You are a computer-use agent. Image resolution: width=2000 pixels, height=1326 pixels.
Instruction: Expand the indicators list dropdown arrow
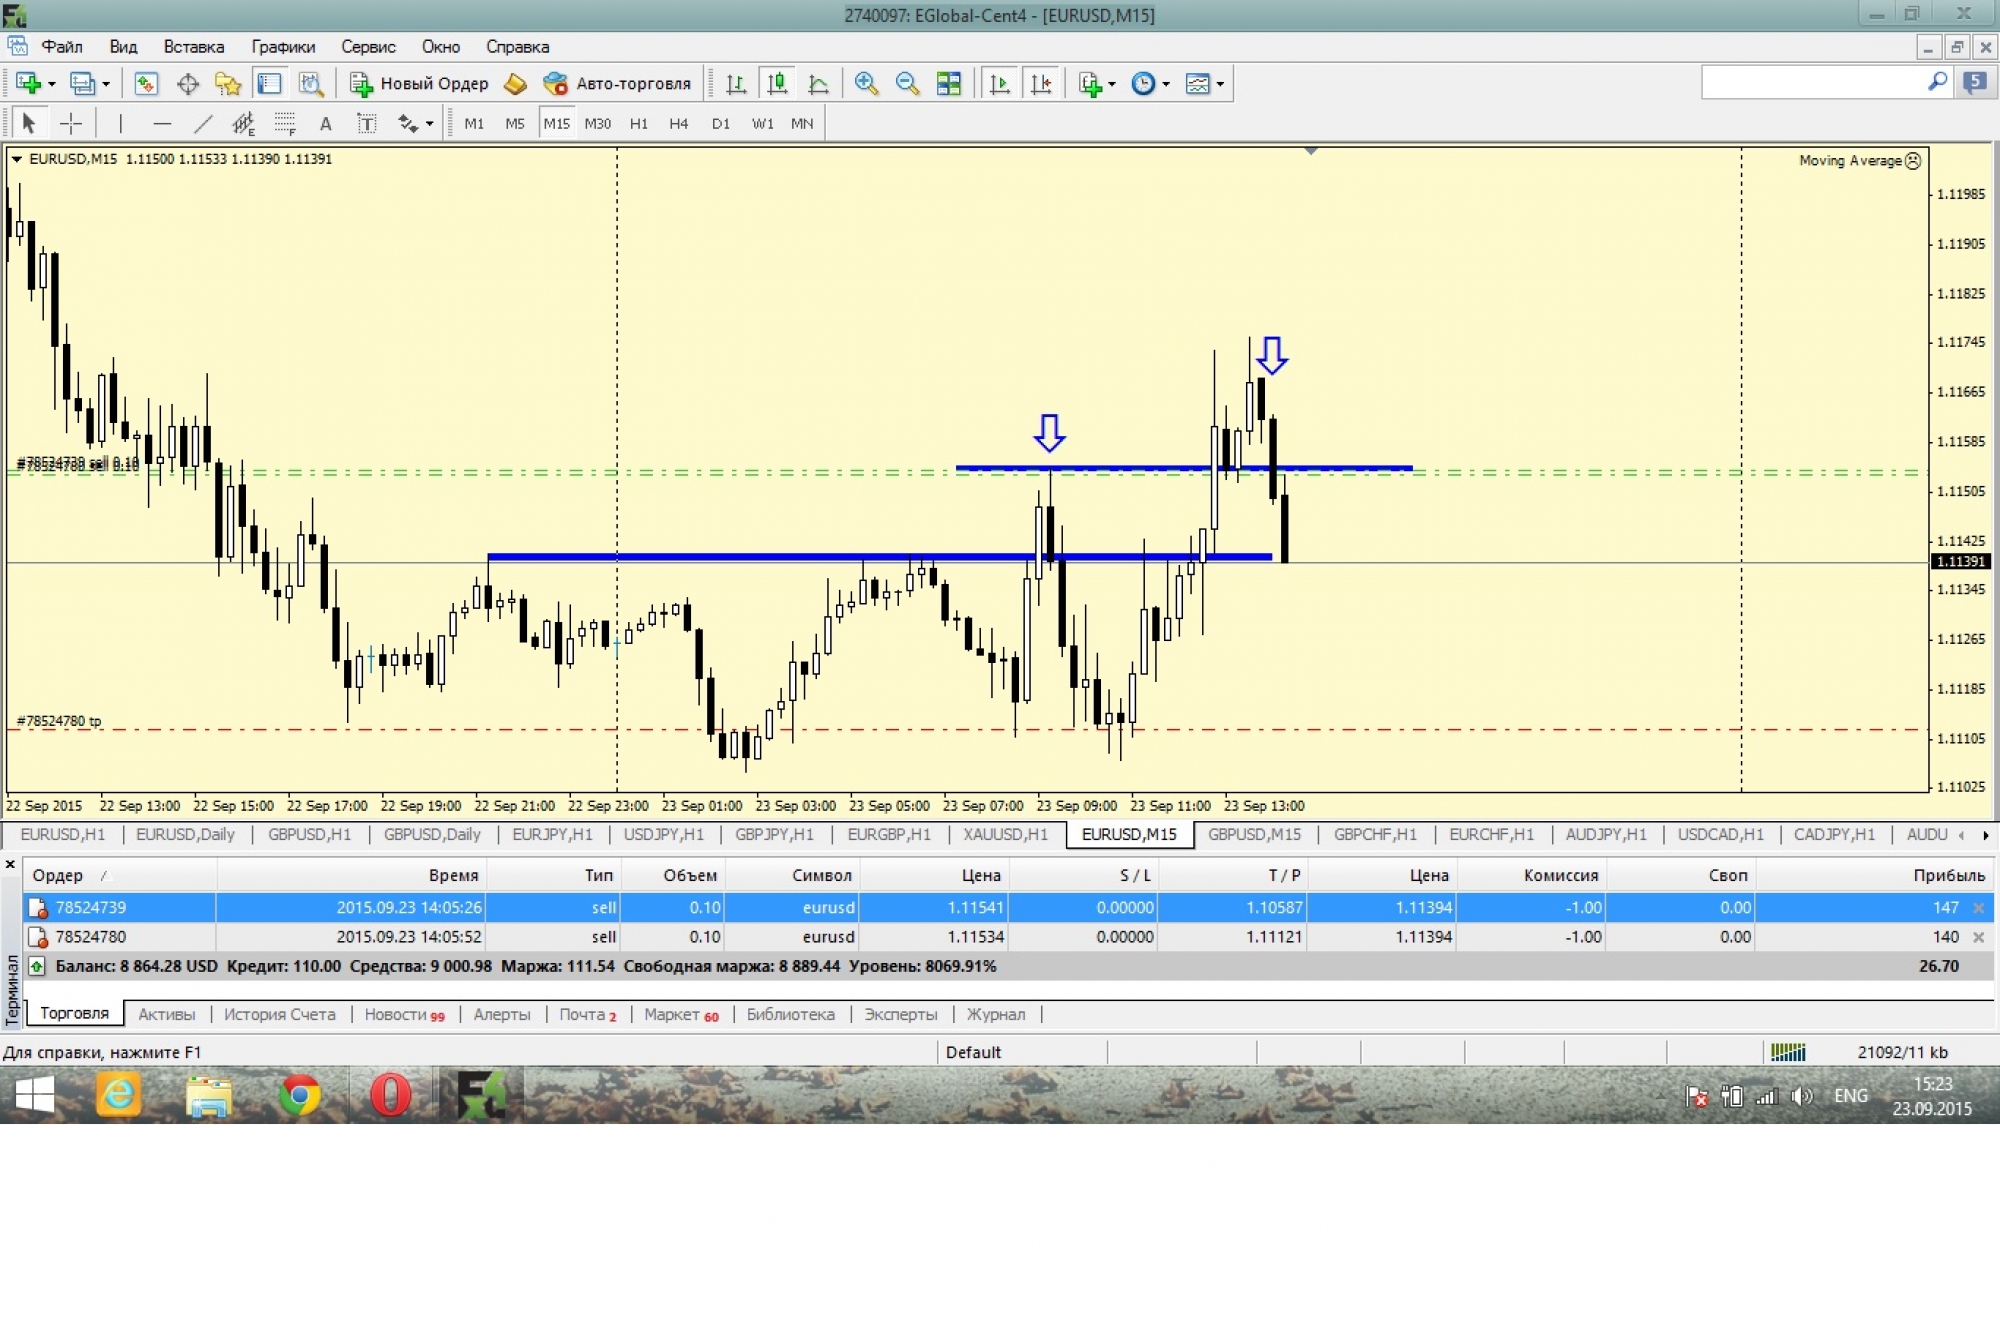[1112, 84]
